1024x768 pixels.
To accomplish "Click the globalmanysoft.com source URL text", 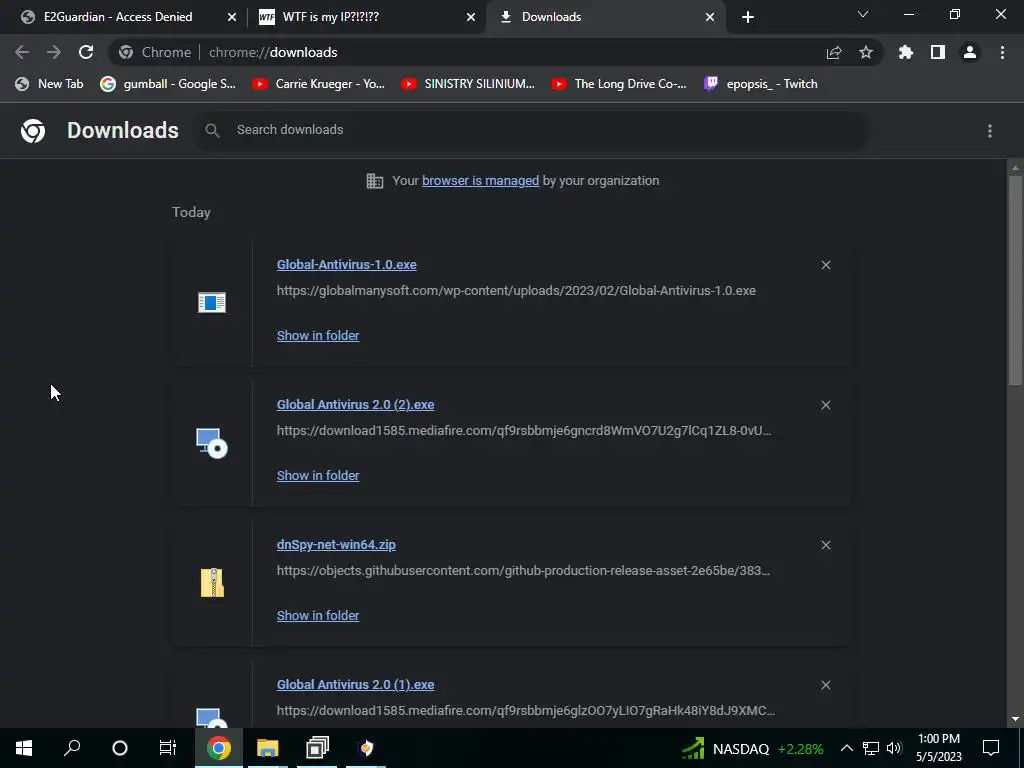I will 516,291.
